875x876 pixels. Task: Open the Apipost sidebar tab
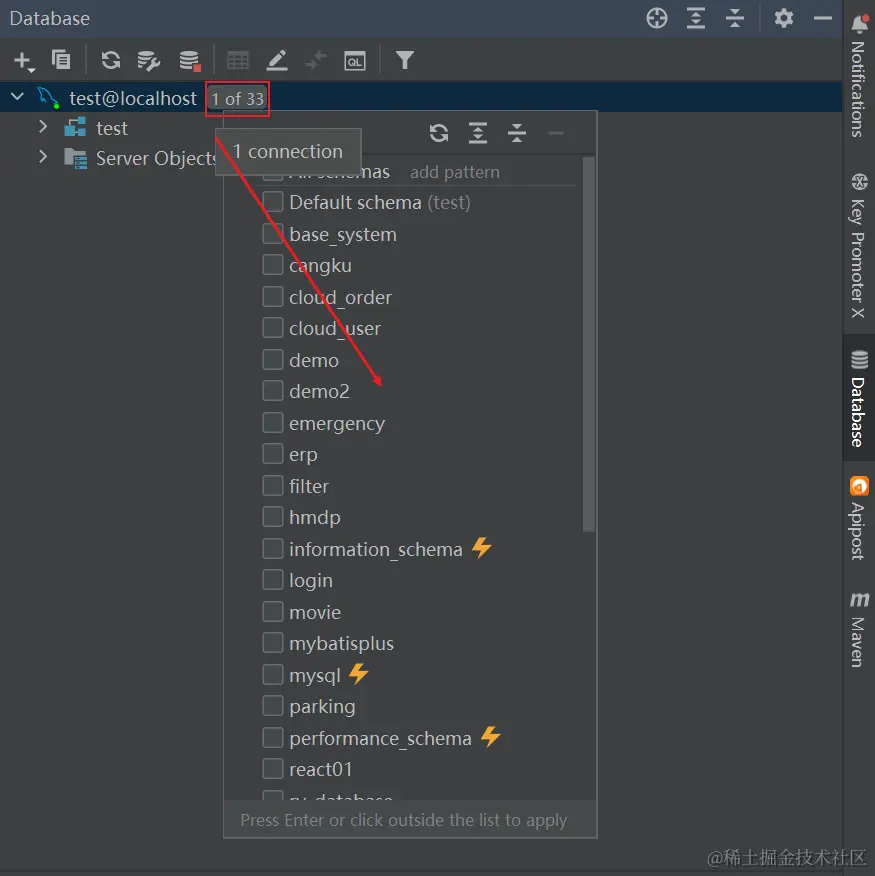click(859, 517)
